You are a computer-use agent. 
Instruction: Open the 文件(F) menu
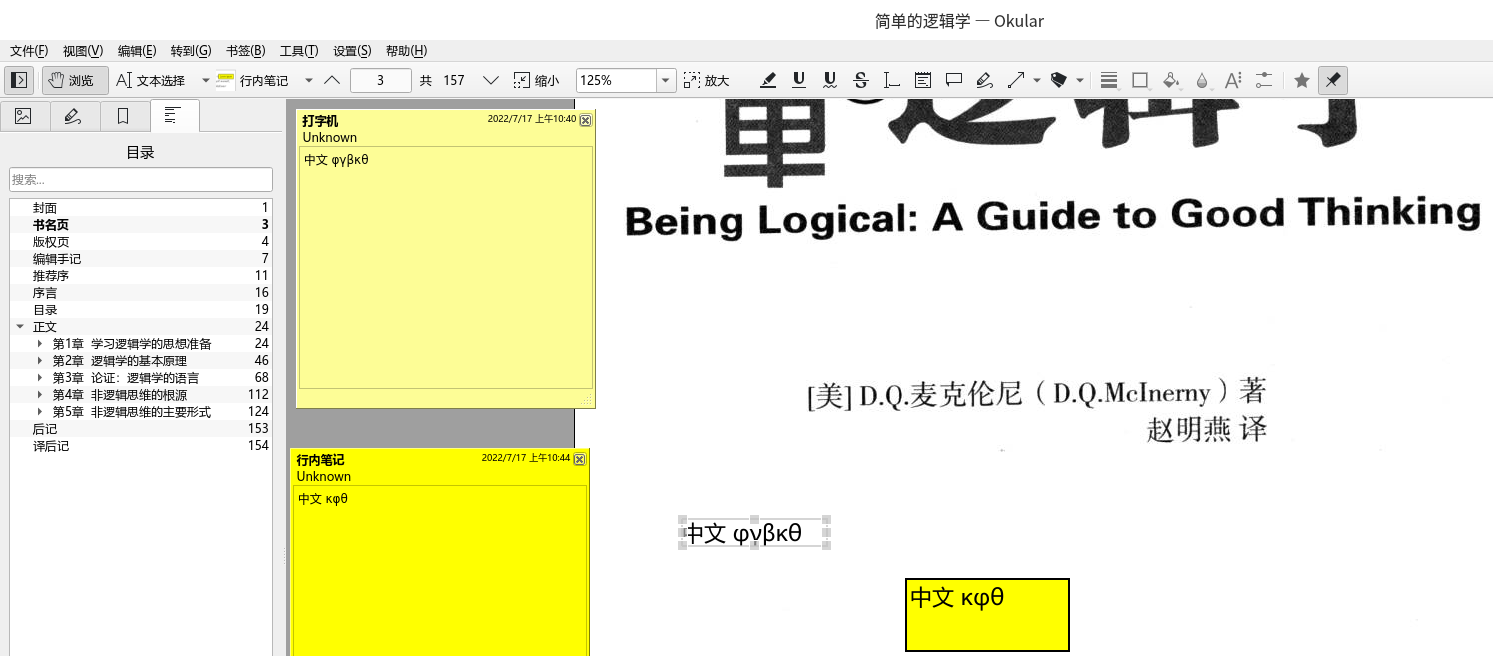(29, 51)
